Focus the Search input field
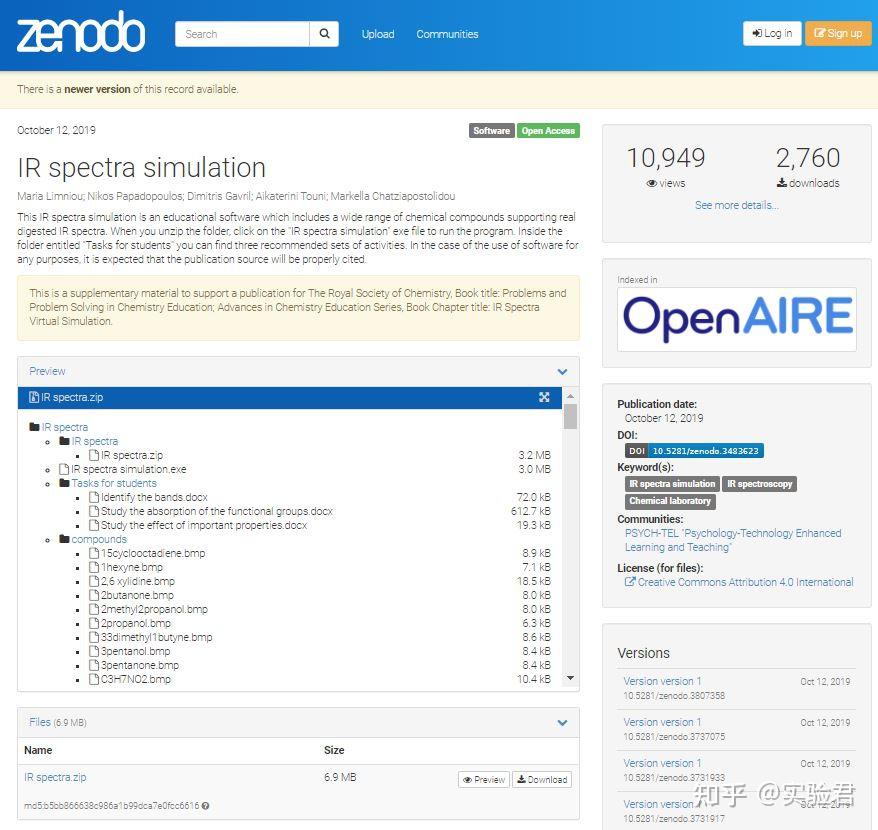 (x=242, y=34)
